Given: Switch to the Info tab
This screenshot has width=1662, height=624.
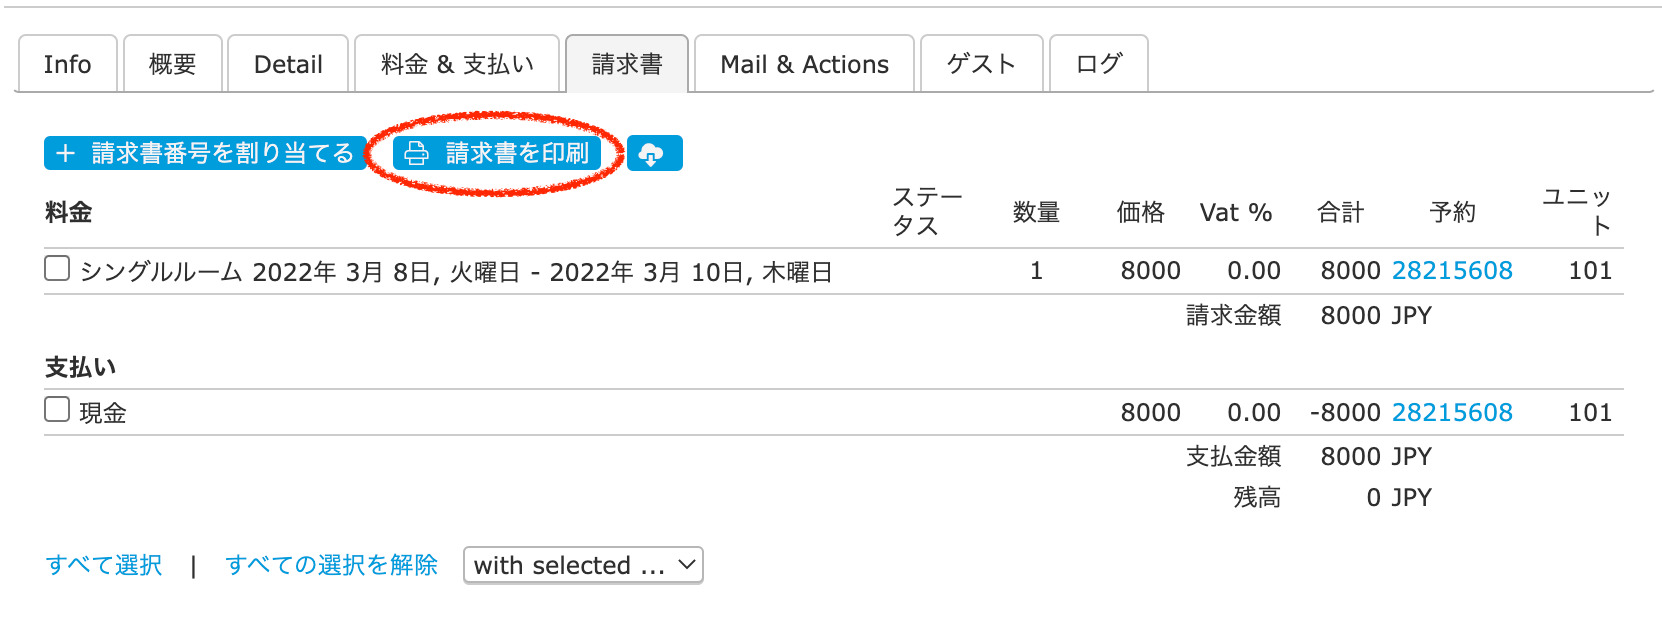Looking at the screenshot, I should [68, 64].
